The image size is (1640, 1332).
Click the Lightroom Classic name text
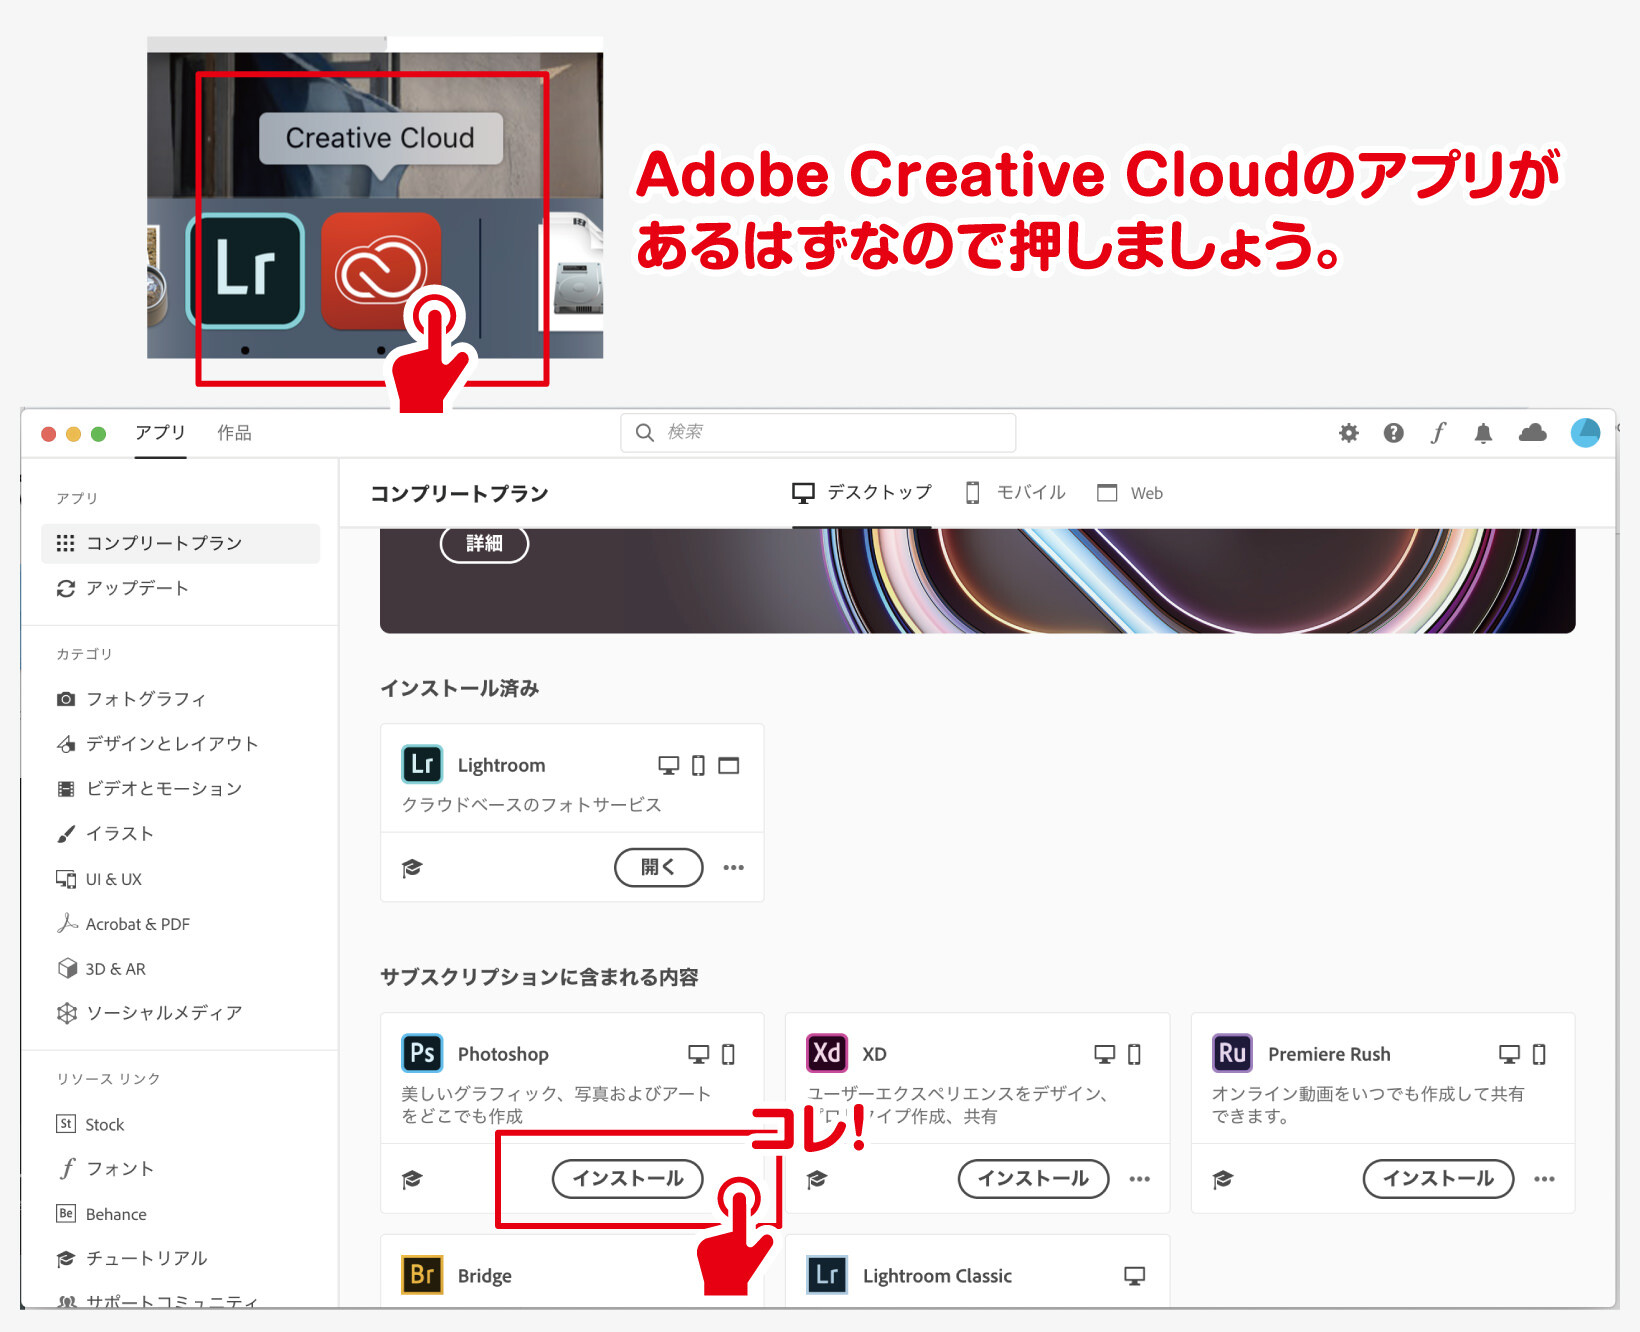(x=937, y=1276)
